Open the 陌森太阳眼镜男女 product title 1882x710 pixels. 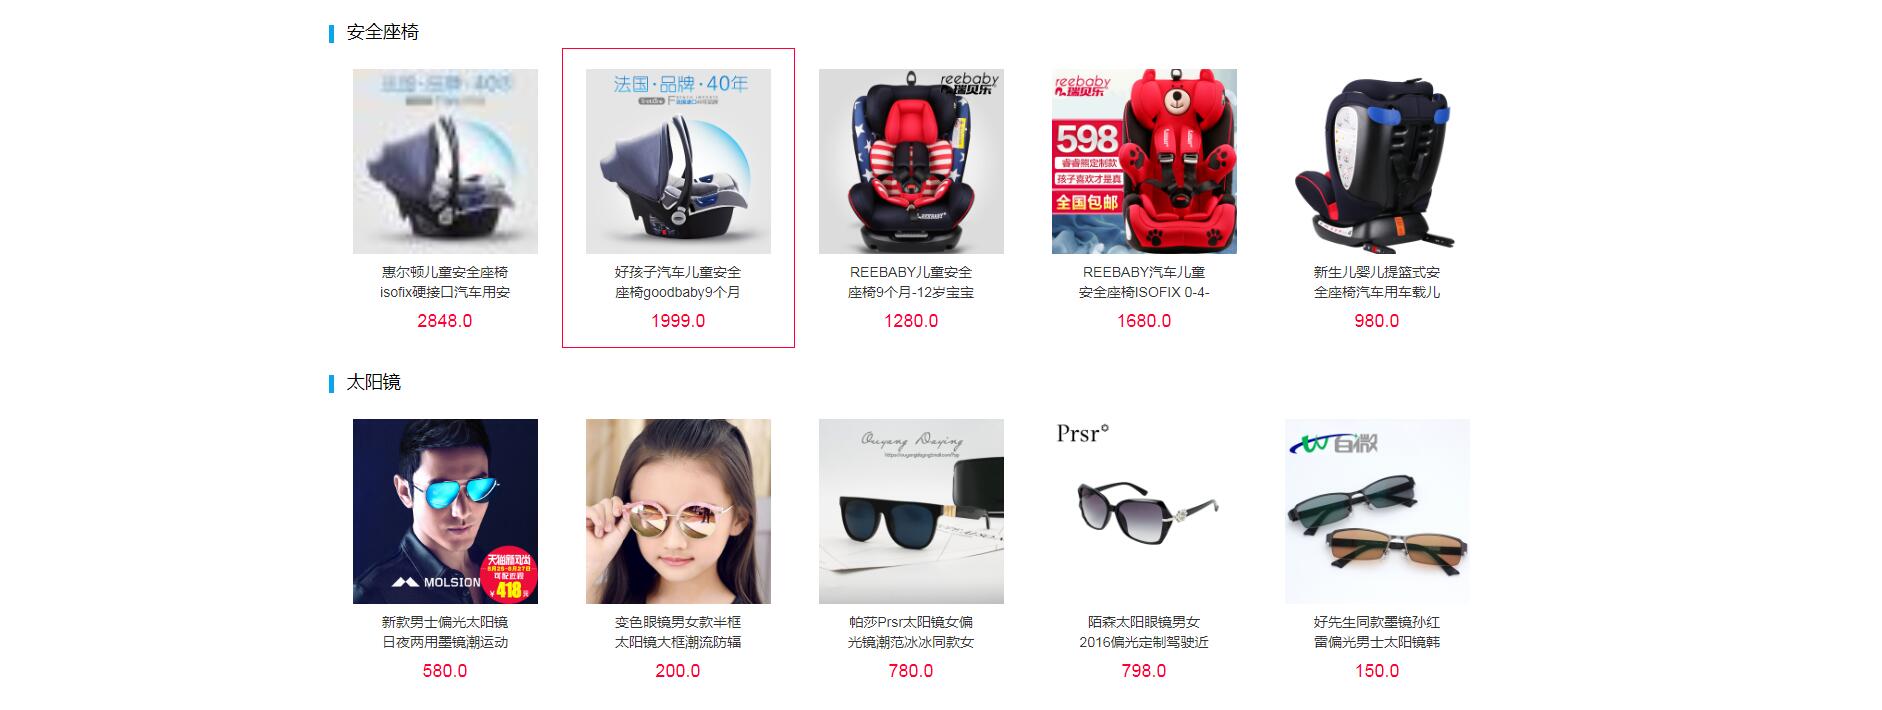click(x=1144, y=632)
